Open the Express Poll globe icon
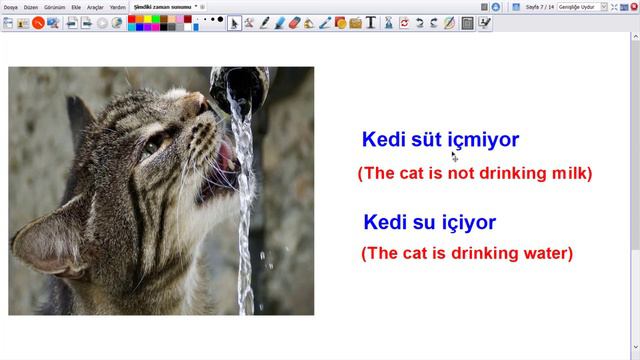This screenshot has width=640, height=360. 117,23
